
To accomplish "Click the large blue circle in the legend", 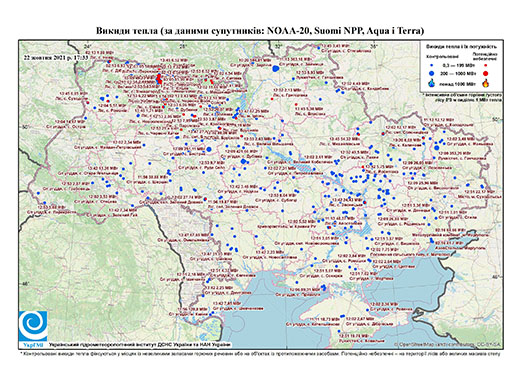I will pos(432,73).
